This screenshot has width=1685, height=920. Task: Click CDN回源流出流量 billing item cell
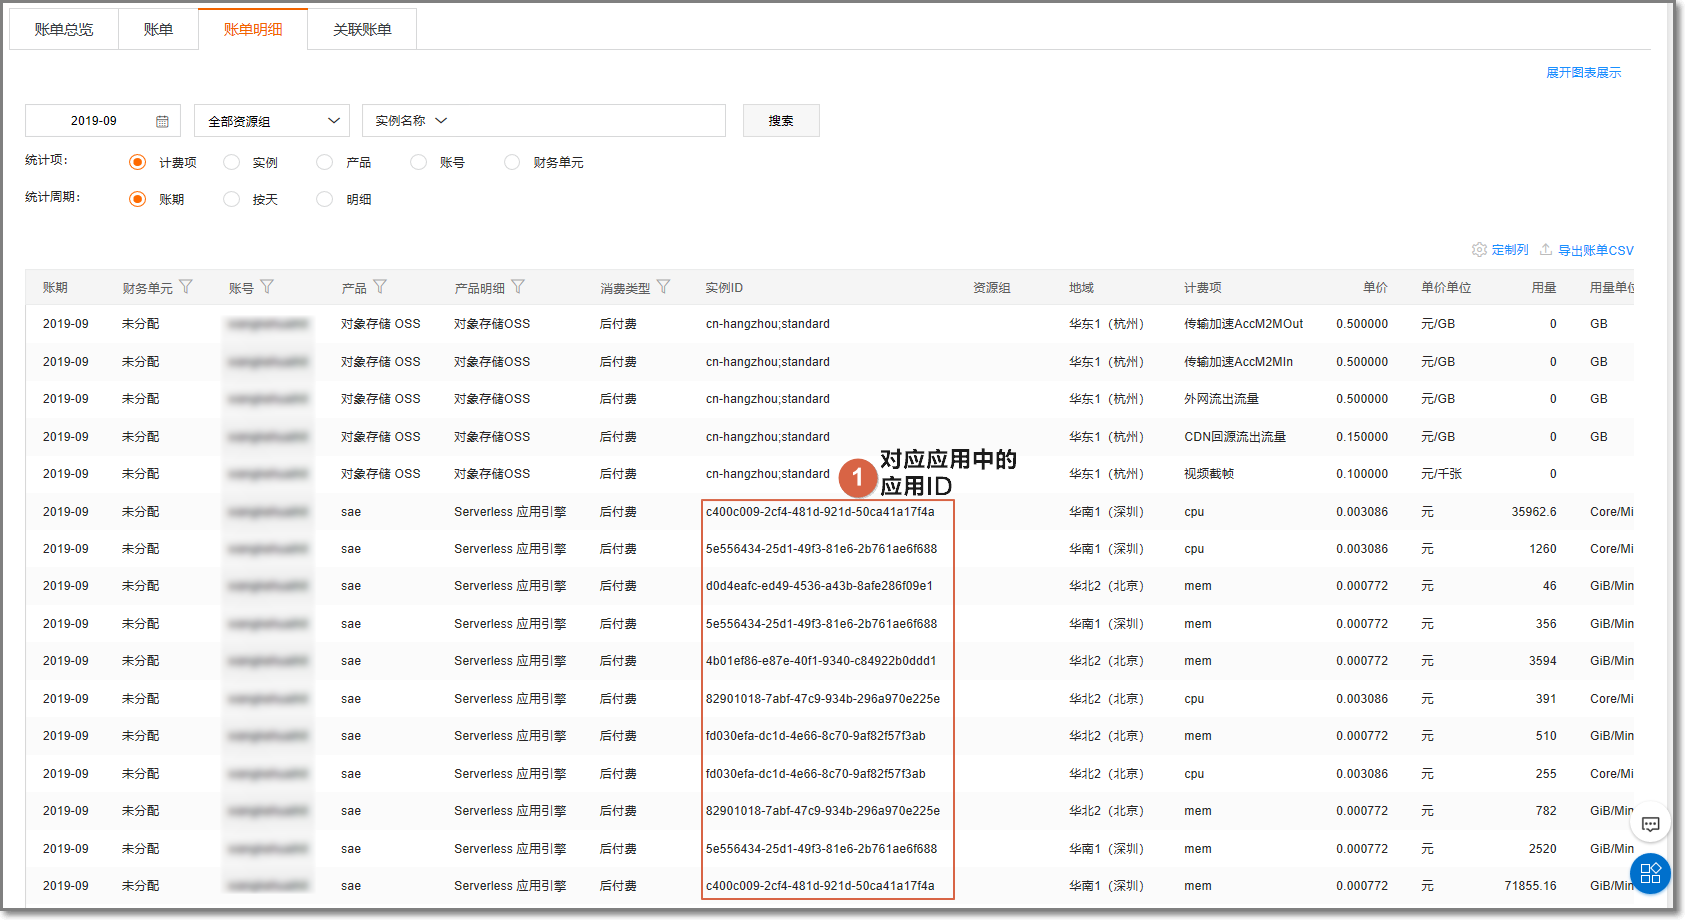1235,437
